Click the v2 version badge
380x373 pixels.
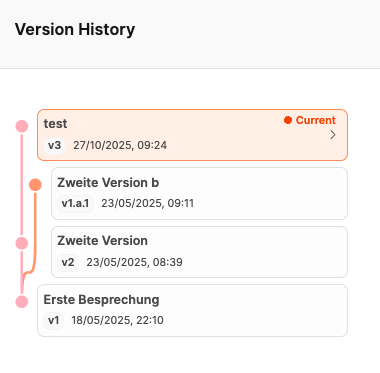pyautogui.click(x=68, y=262)
